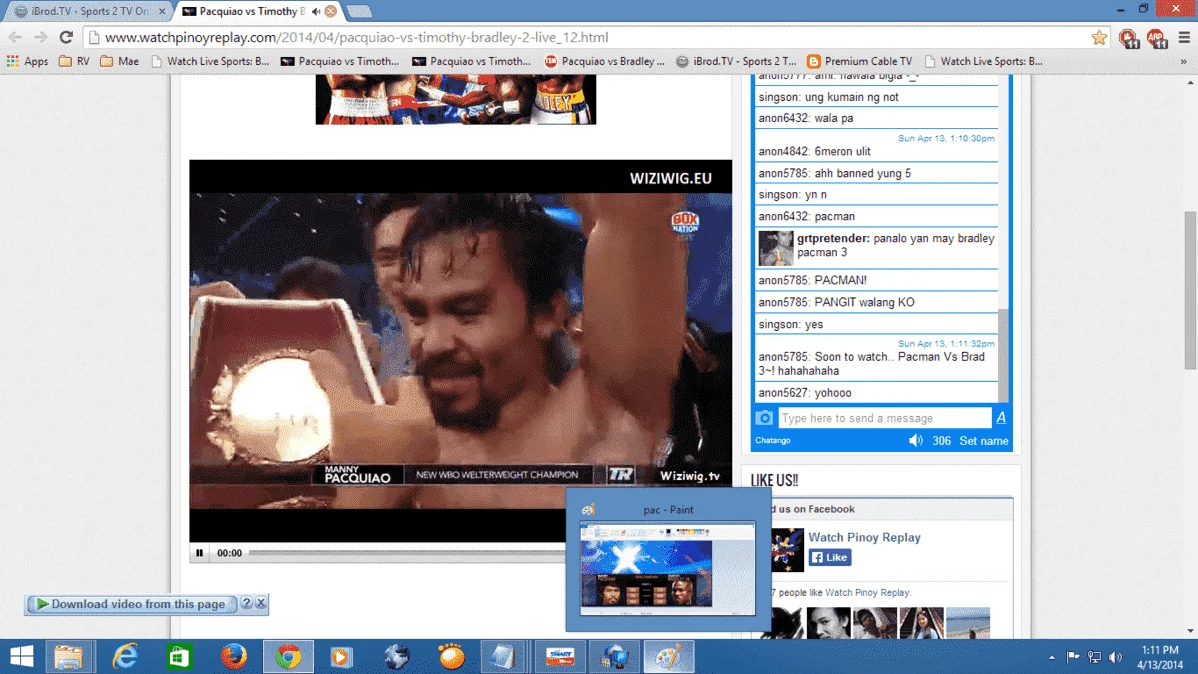The height and width of the screenshot is (674, 1198).
Task: Open the RV bookmarks folder
Action: click(74, 61)
